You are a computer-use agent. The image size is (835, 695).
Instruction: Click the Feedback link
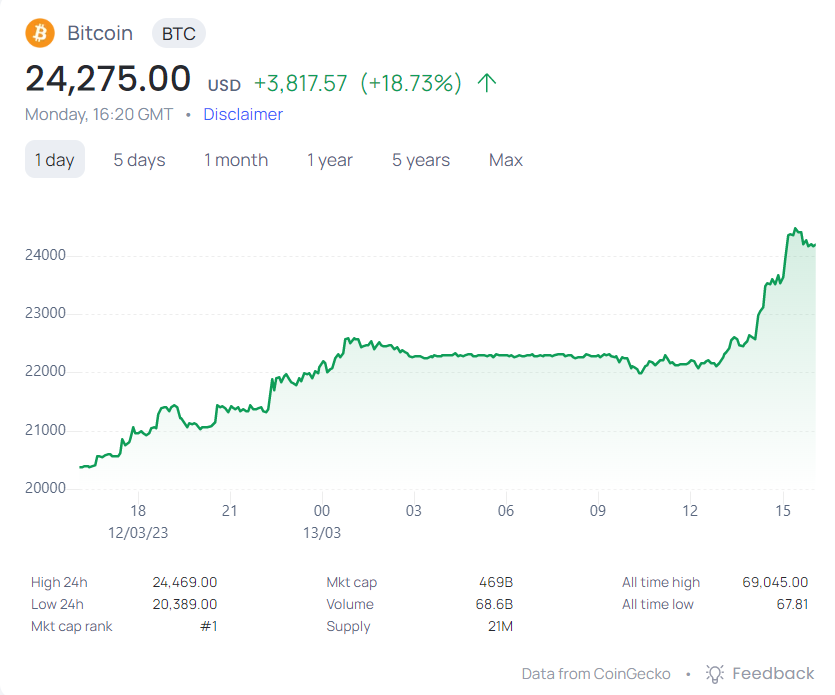(773, 674)
